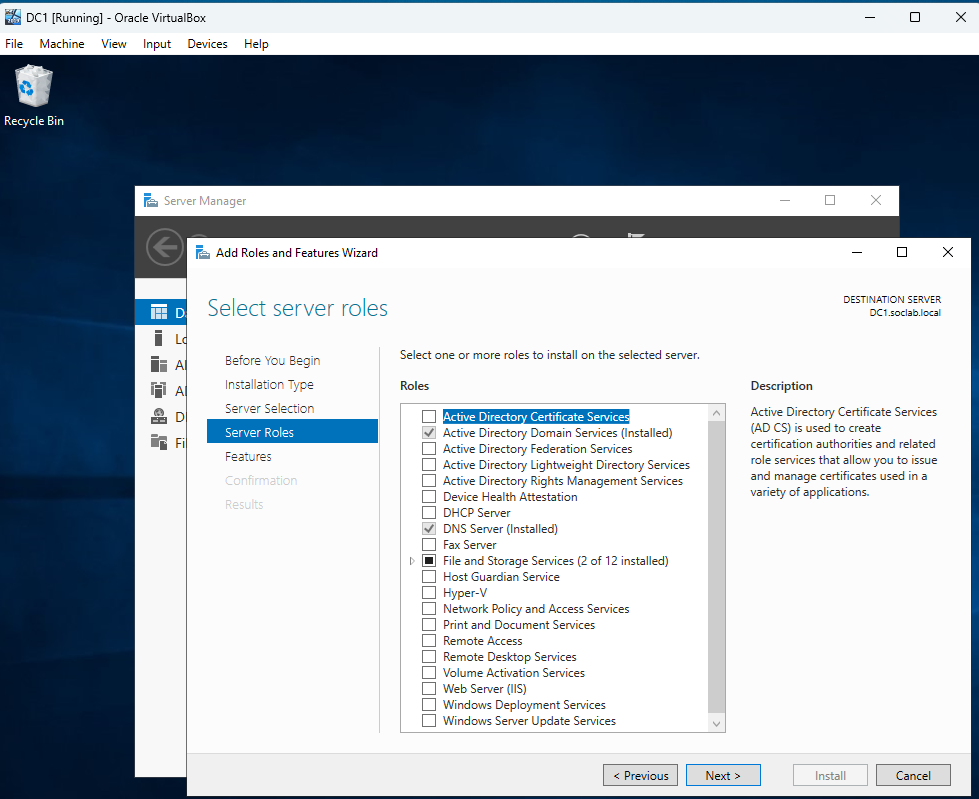Check Active Directory Rights Management Services
Screen dimensions: 979x799
pyautogui.click(x=429, y=481)
